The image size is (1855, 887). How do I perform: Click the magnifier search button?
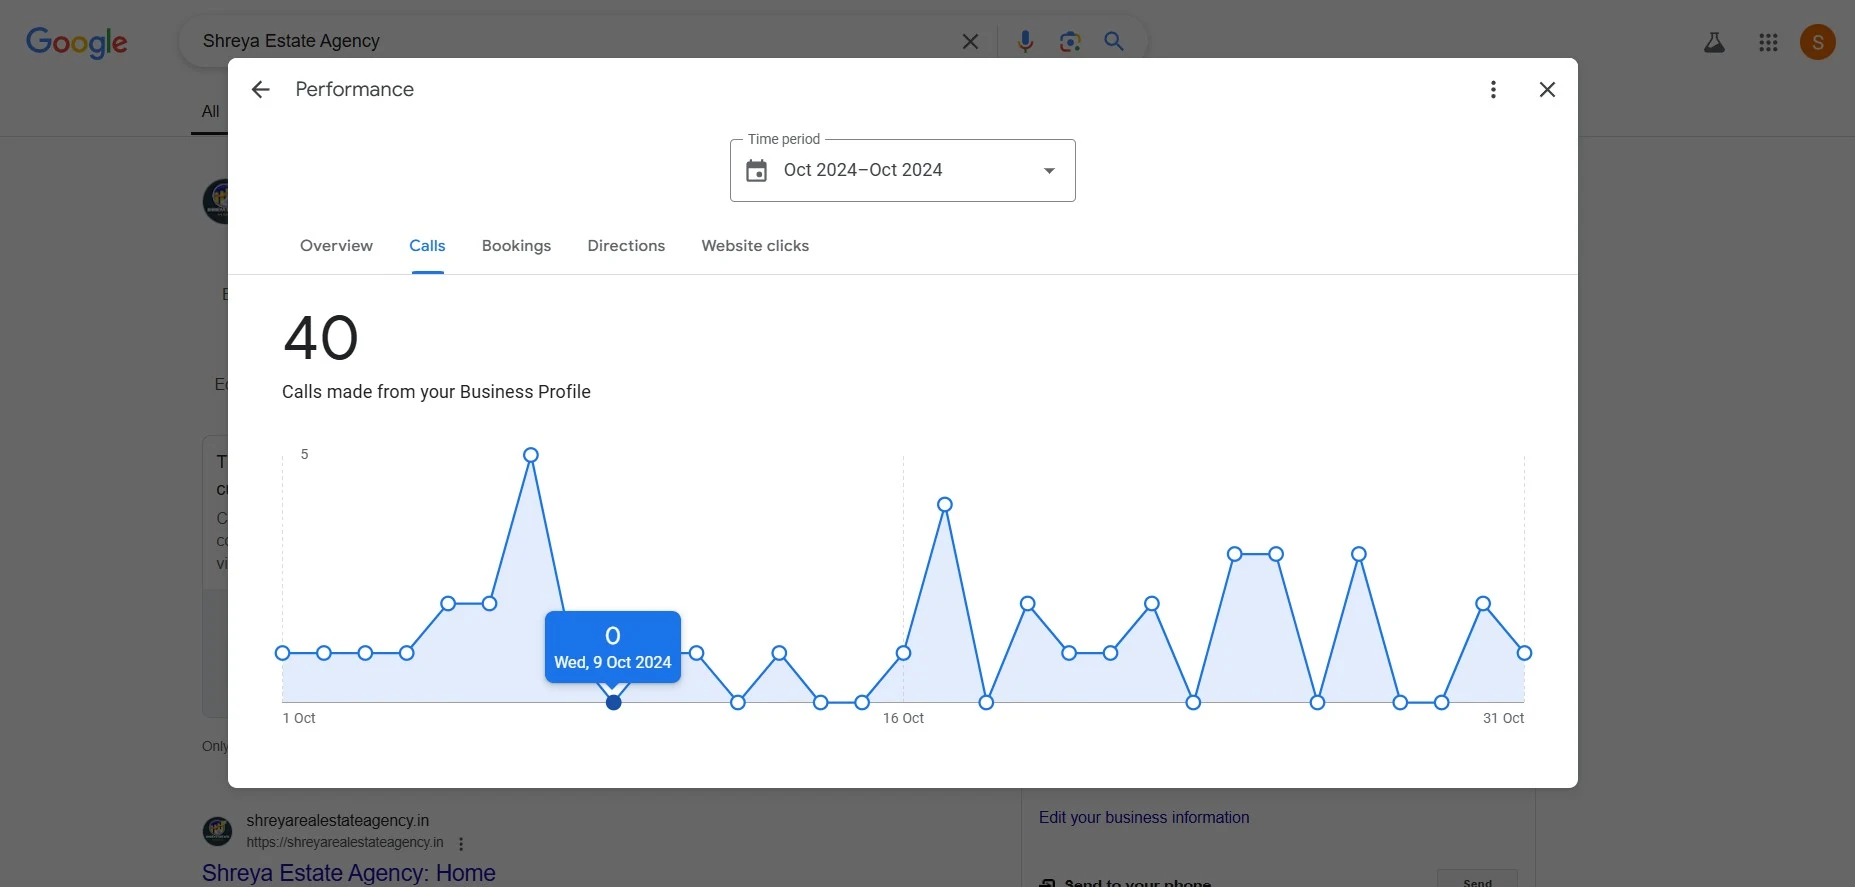point(1114,41)
